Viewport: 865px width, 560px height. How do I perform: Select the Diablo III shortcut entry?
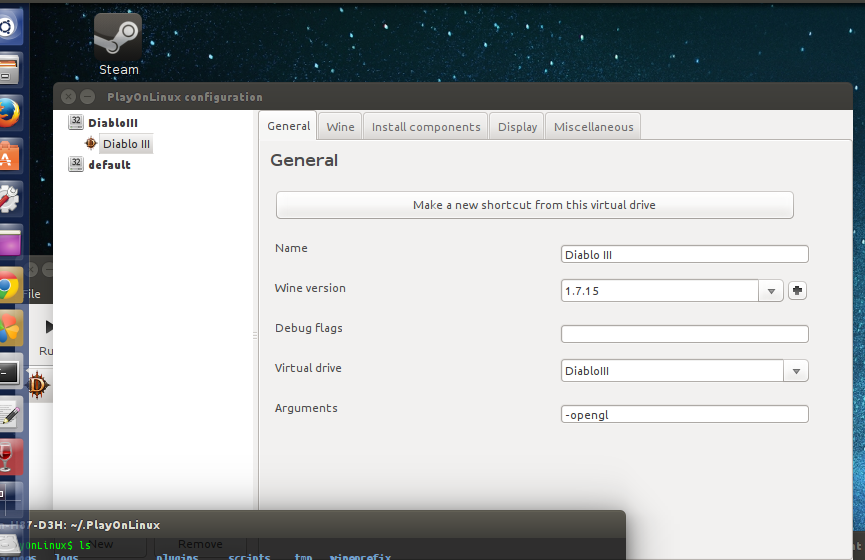(126, 144)
